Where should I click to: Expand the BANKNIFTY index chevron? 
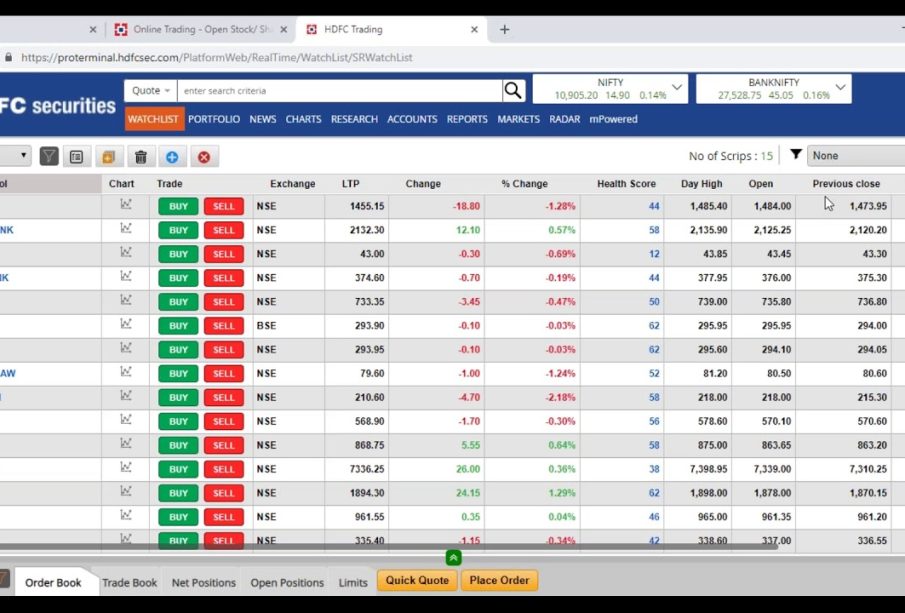[840, 88]
